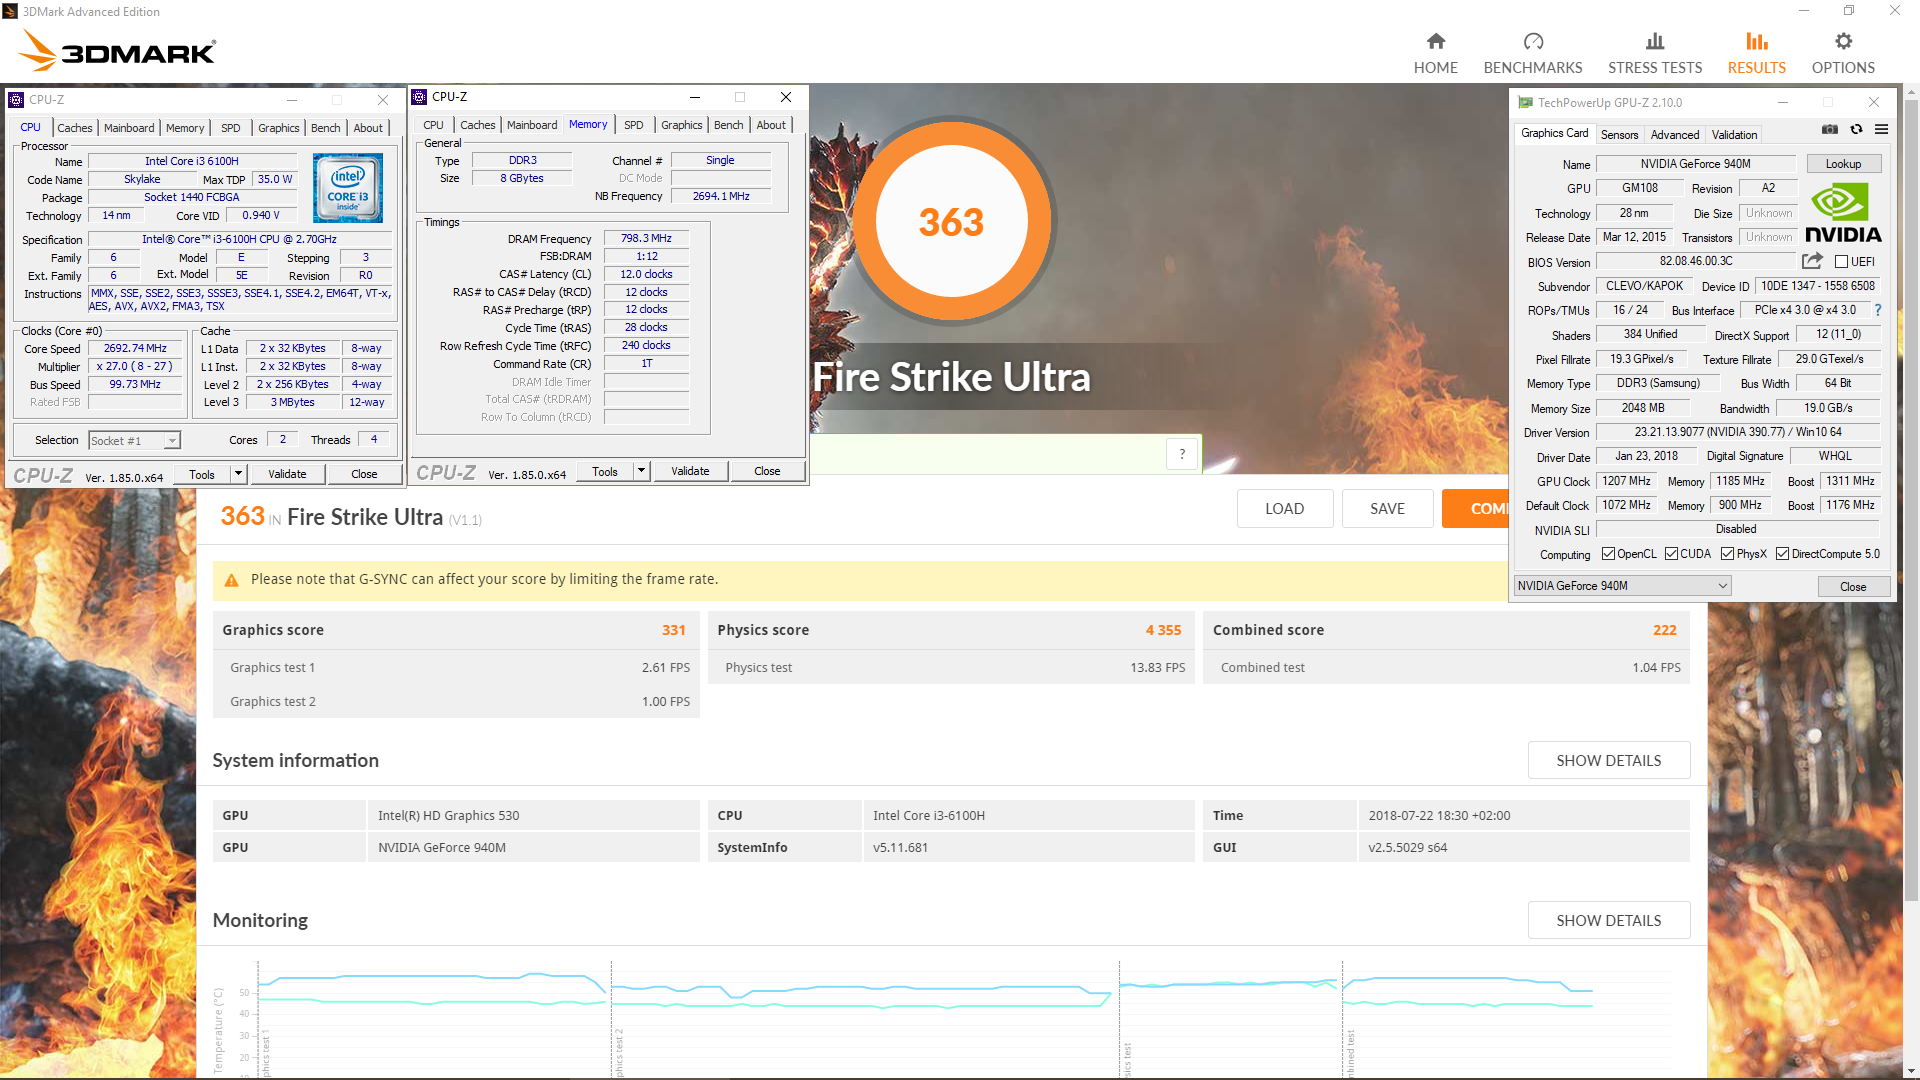The height and width of the screenshot is (1080, 1920).
Task: Click the NVIDIA logo in GPU-Z
Action: click(x=1842, y=214)
